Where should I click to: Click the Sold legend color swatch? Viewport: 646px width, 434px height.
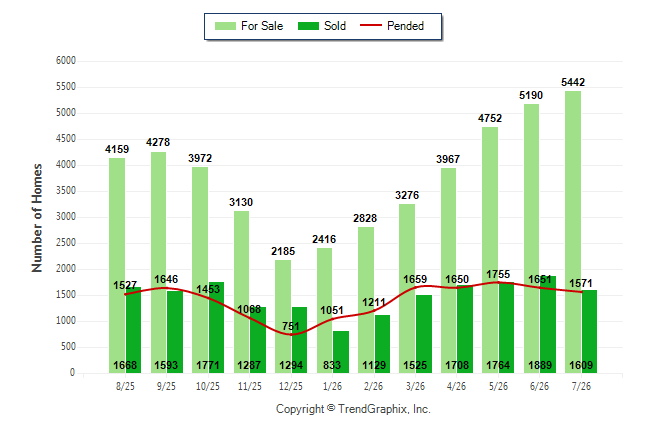pos(308,26)
